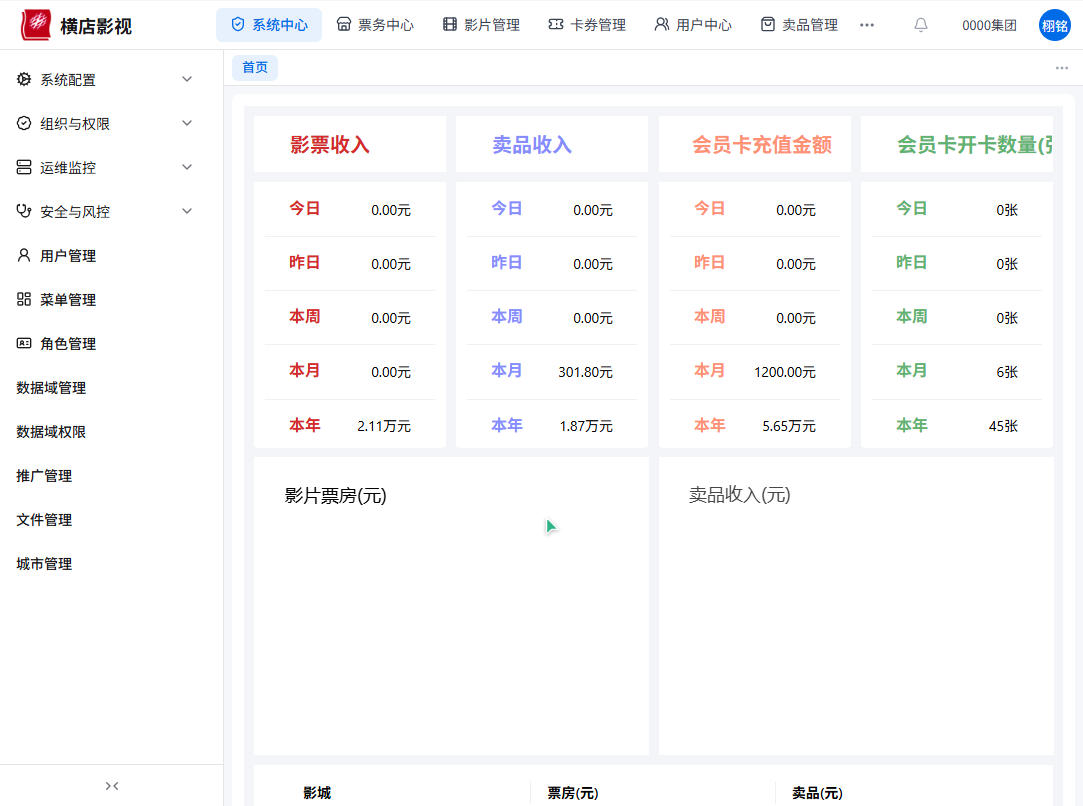The image size is (1083, 806).
Task: Click 昨日 label in 卖品收入 card
Action: (x=507, y=262)
